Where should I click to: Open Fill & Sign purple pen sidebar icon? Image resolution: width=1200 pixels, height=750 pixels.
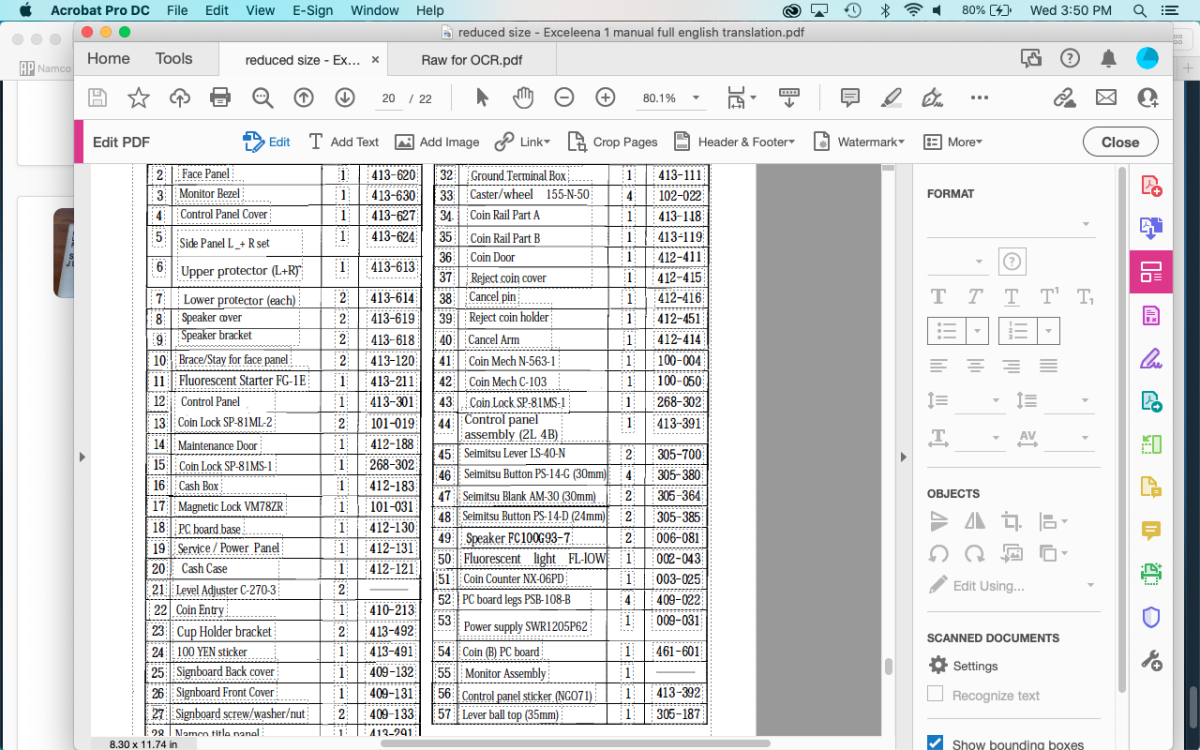point(1150,358)
